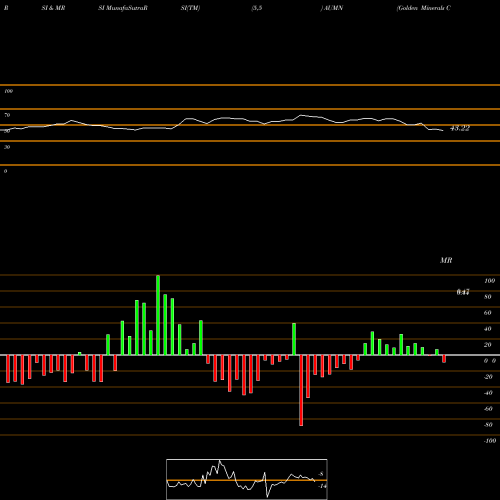Select the deepest red MR bar
Image resolution: width=500 pixels, height=500 pixels.
301,390
